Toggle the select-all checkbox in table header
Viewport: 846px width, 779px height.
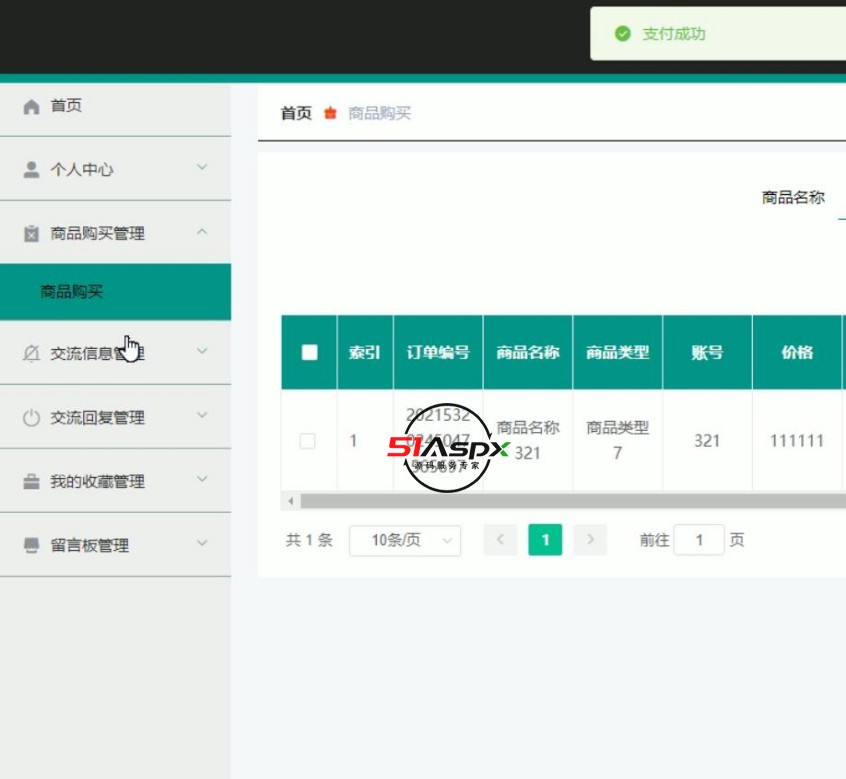point(309,352)
